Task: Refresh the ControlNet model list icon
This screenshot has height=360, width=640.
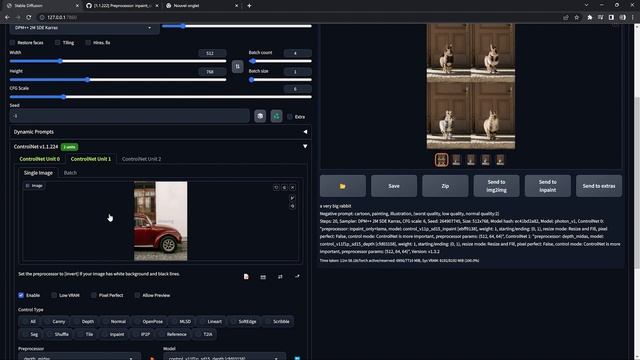Action: [x=297, y=358]
